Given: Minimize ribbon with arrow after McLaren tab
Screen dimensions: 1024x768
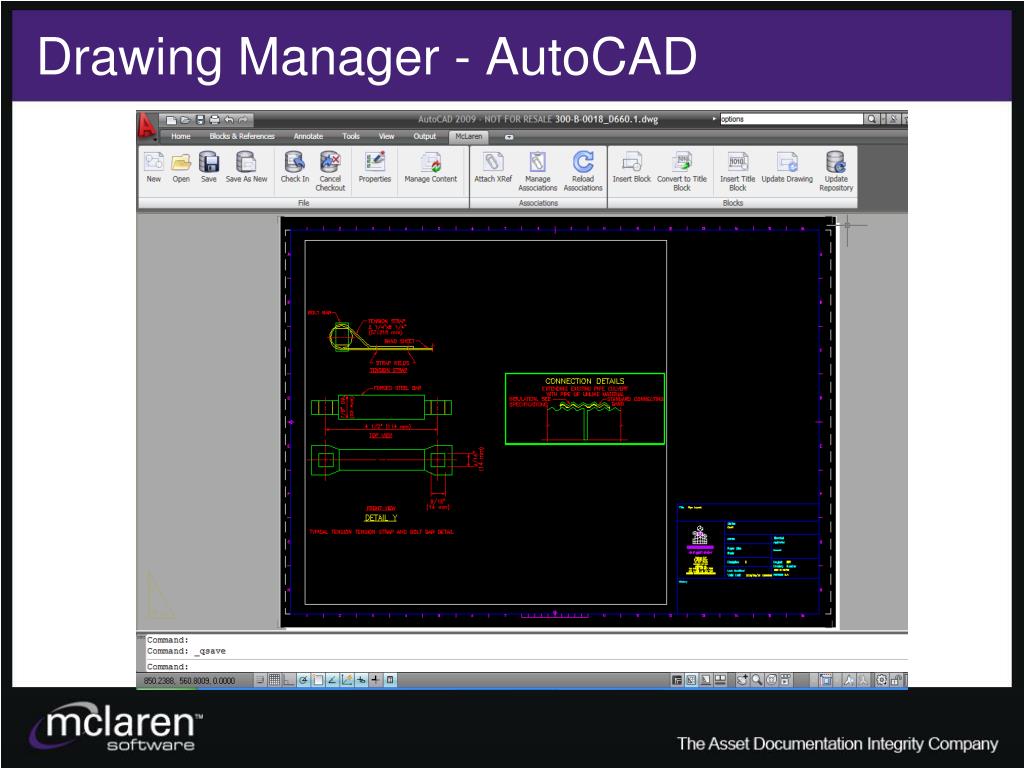Looking at the screenshot, I should pyautogui.click(x=509, y=137).
